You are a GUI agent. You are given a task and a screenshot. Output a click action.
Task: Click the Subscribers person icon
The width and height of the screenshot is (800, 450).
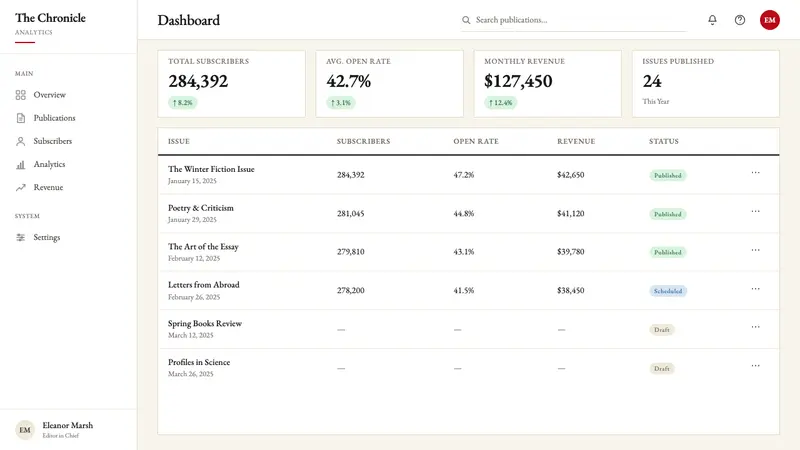20,141
